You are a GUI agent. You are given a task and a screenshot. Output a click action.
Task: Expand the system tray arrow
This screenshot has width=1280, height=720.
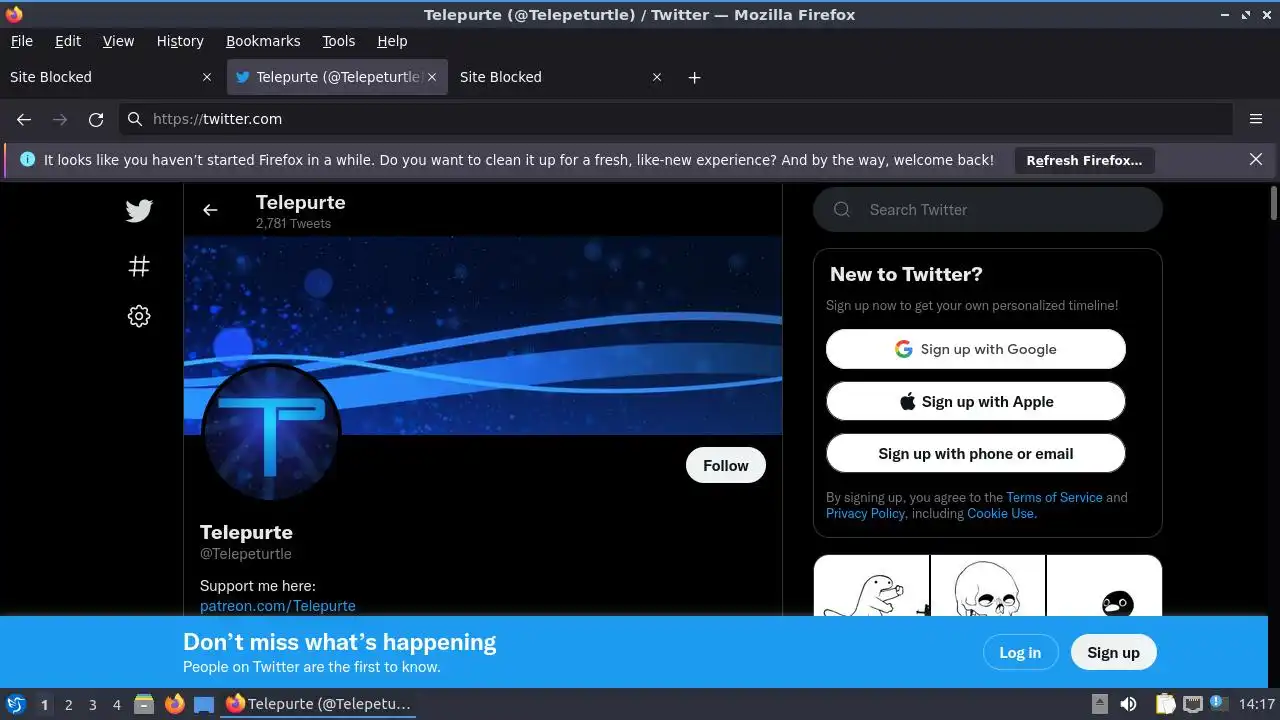pos(1099,704)
